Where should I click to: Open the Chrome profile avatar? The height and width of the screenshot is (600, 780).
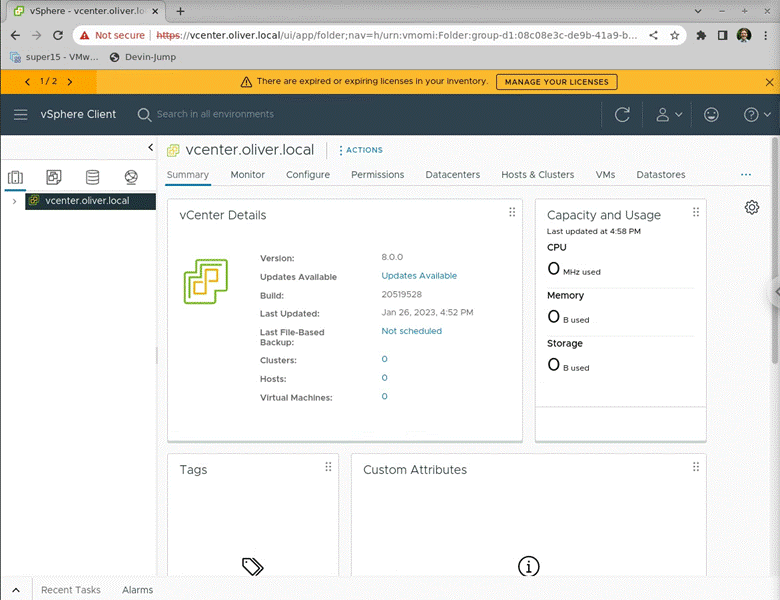[x=744, y=35]
